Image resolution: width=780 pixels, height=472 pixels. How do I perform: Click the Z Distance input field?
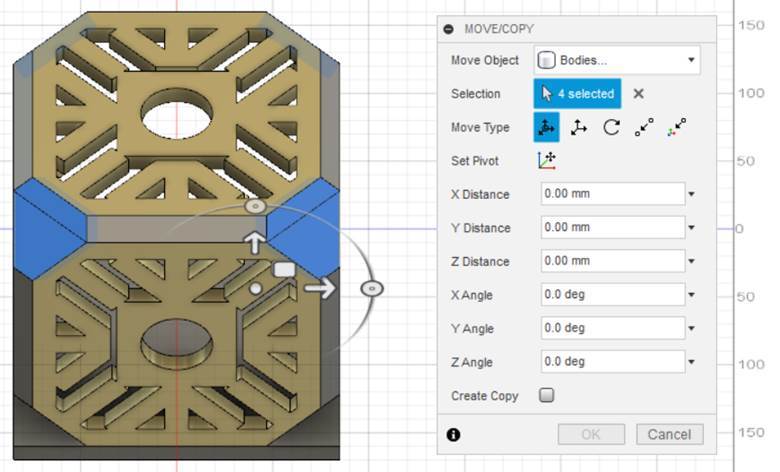[613, 261]
